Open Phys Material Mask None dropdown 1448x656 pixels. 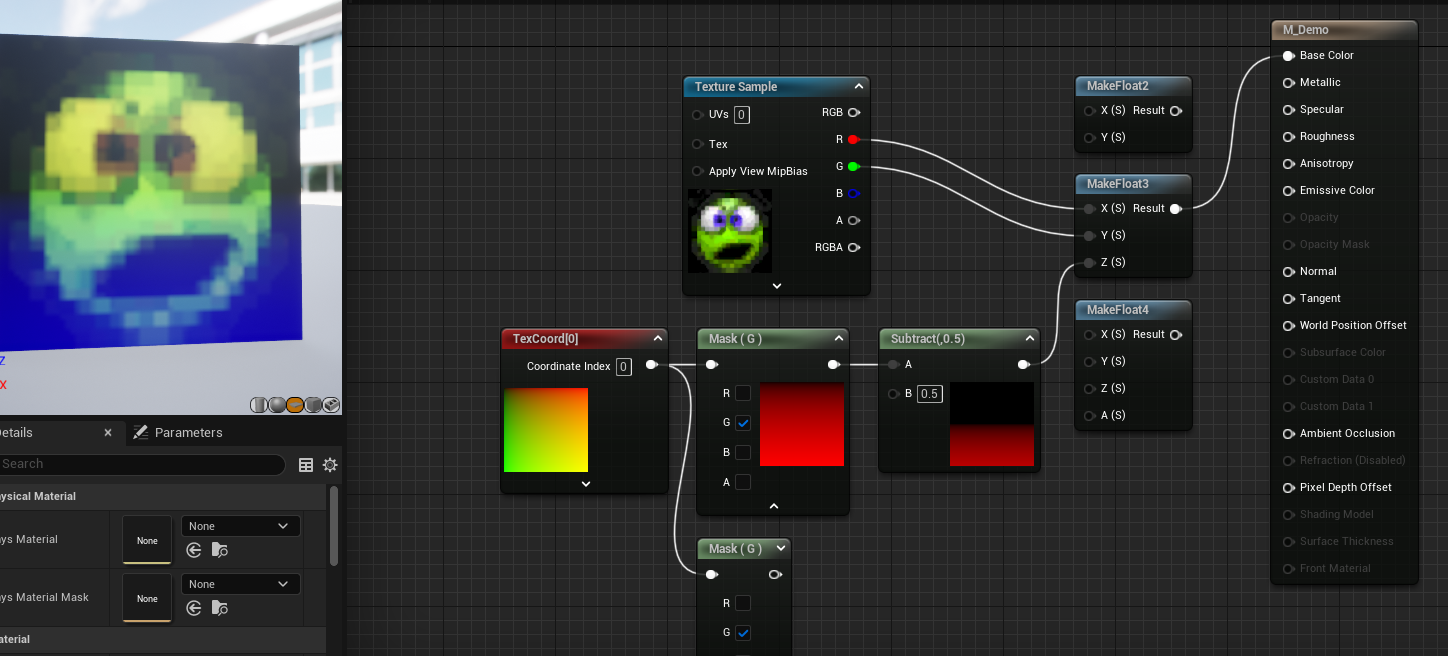coord(240,584)
